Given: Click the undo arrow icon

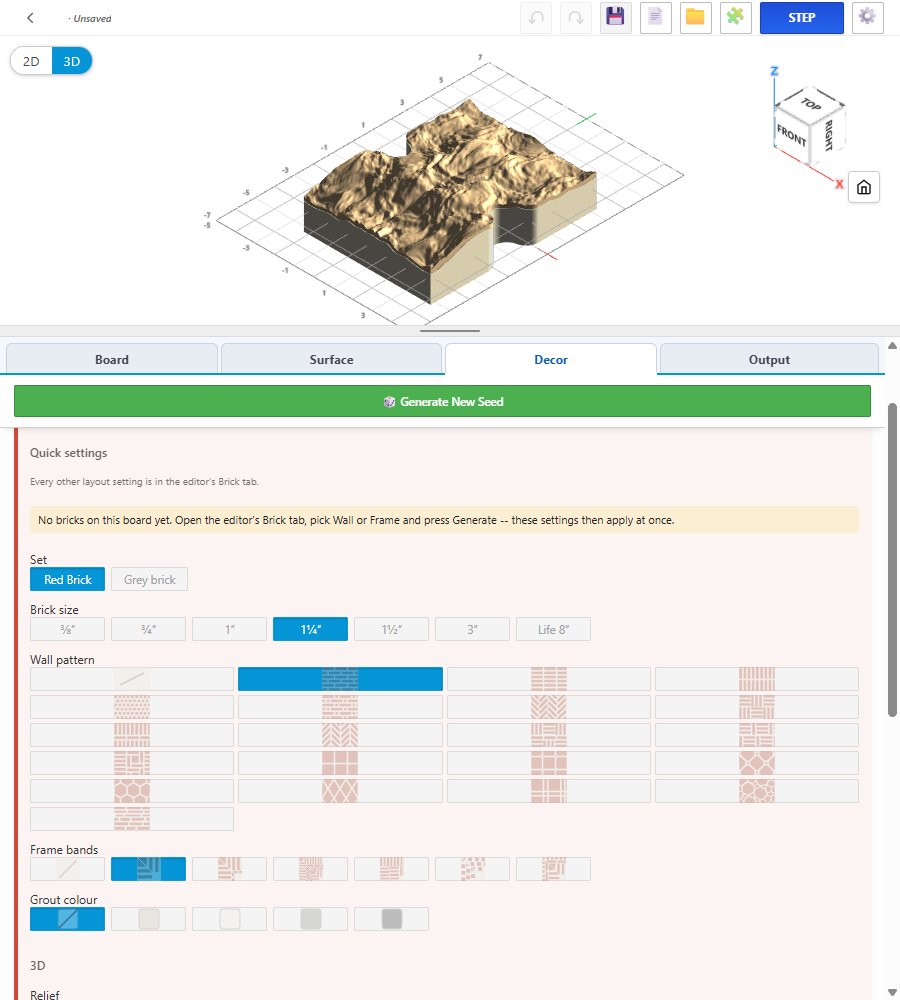Looking at the screenshot, I should click(x=536, y=18).
